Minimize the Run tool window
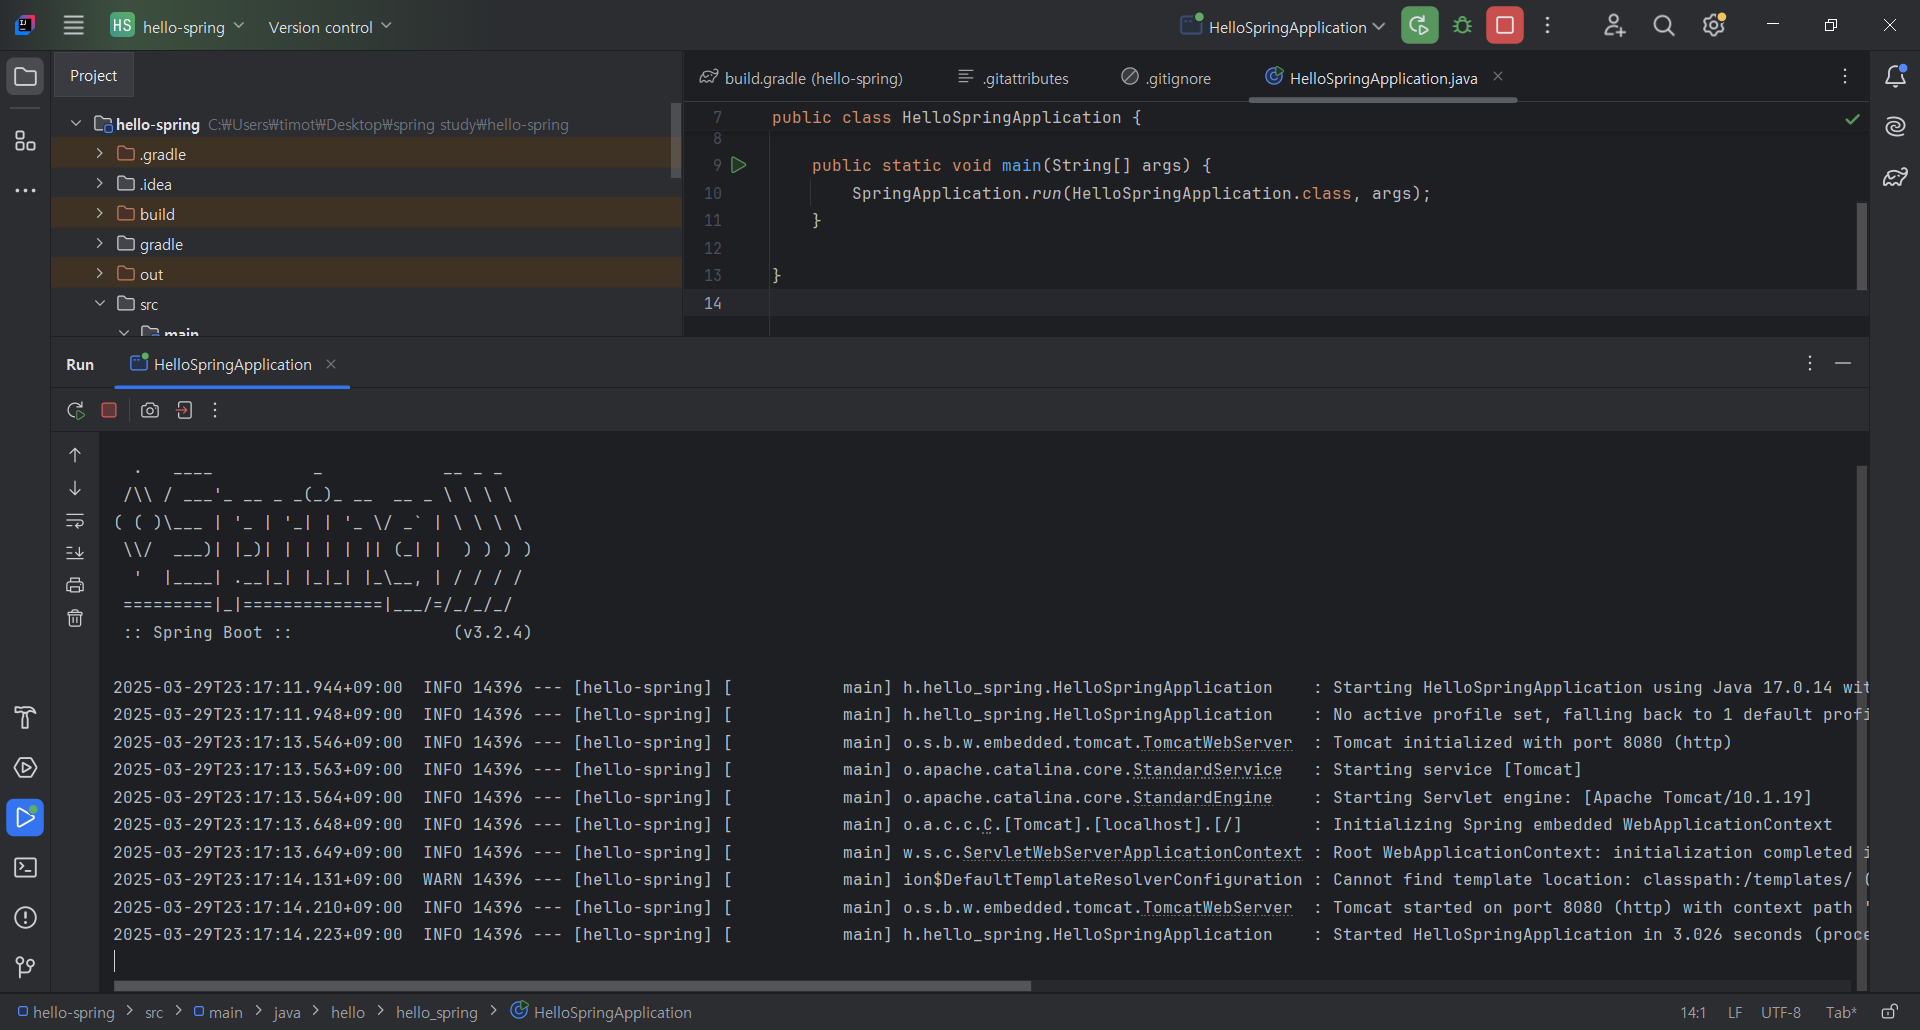The width and height of the screenshot is (1920, 1030). (x=1843, y=363)
